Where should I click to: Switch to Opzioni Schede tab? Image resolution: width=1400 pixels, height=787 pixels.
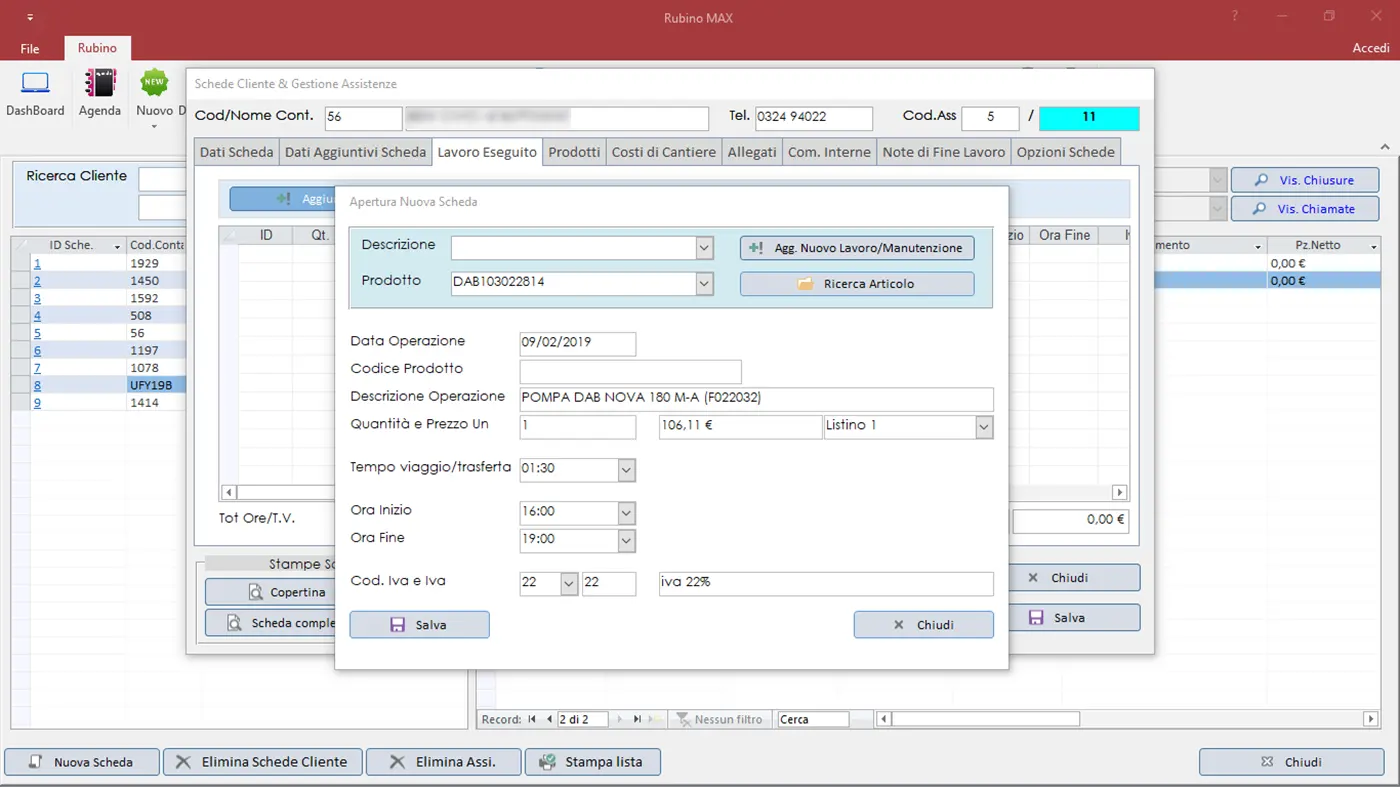[x=1065, y=152]
